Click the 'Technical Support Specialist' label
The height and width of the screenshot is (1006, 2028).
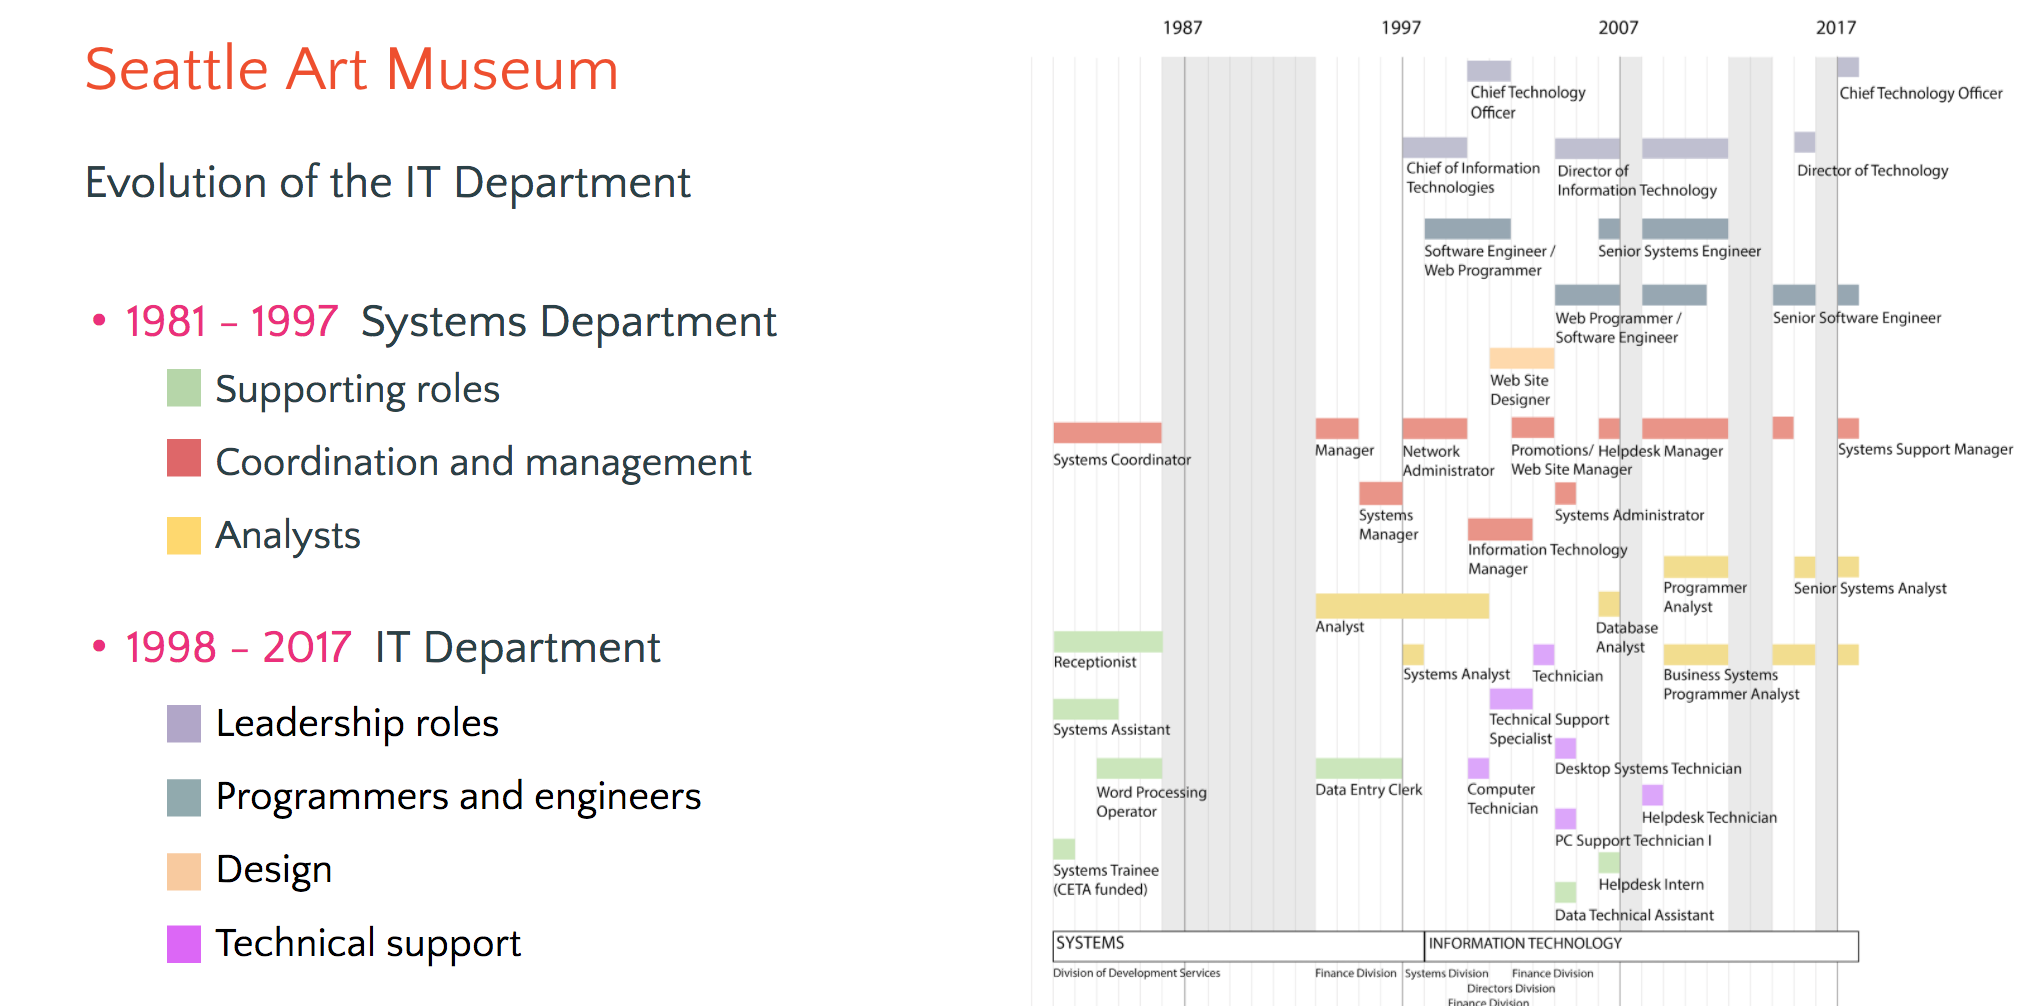(1549, 729)
